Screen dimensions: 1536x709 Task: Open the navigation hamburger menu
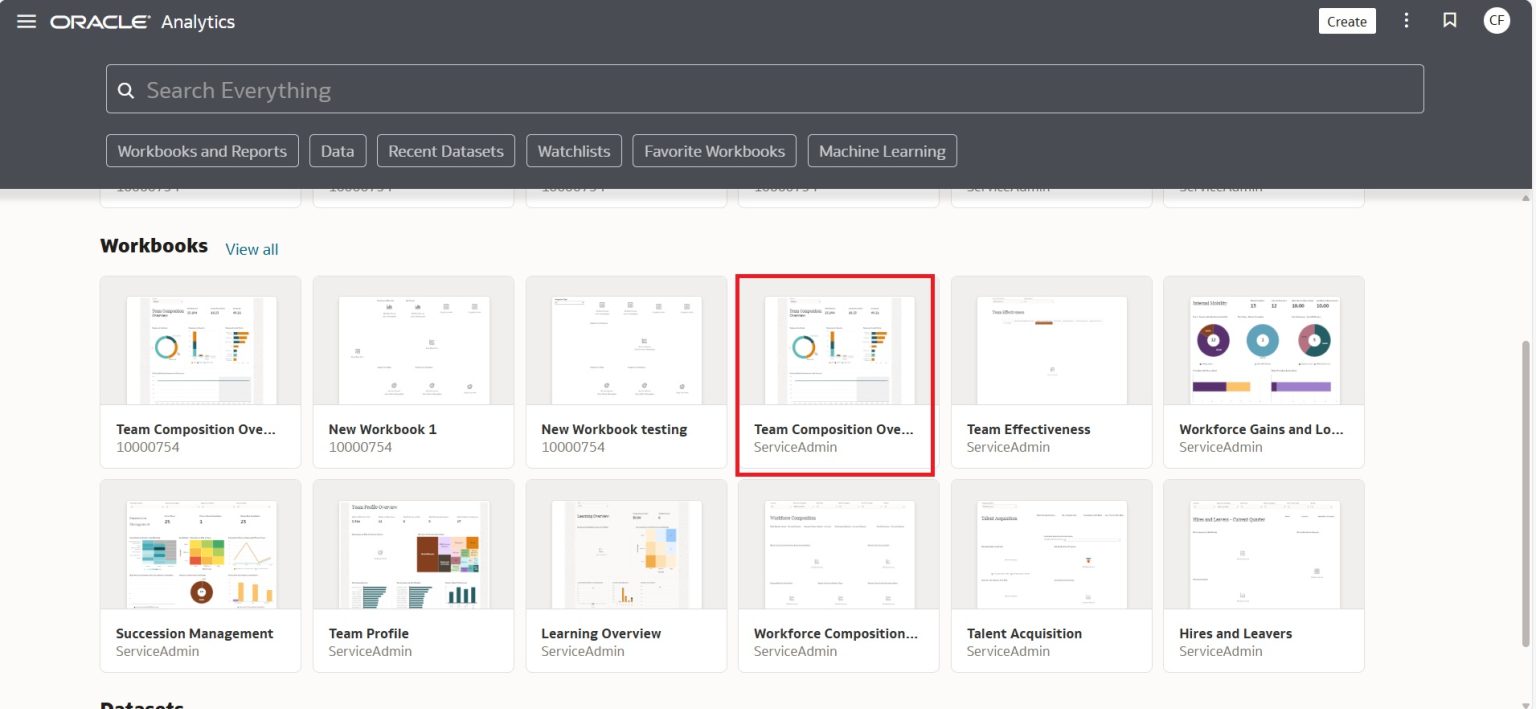click(27, 20)
